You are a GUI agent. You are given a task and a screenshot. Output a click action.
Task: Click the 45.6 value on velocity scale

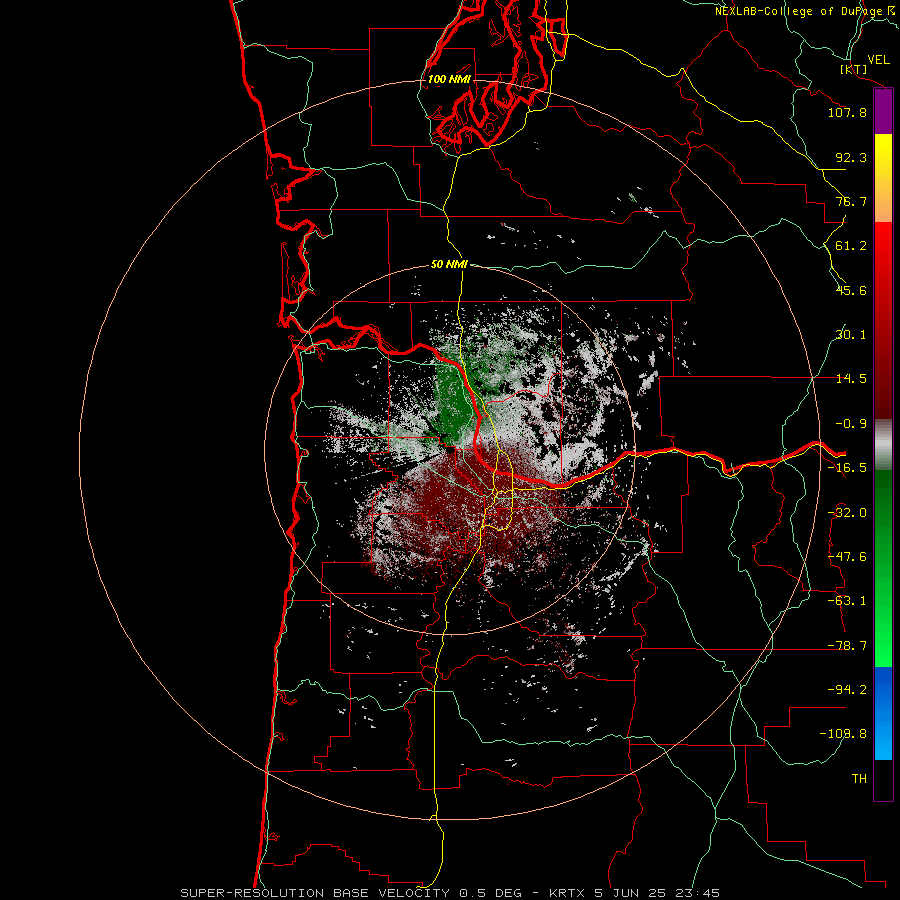pyautogui.click(x=851, y=290)
